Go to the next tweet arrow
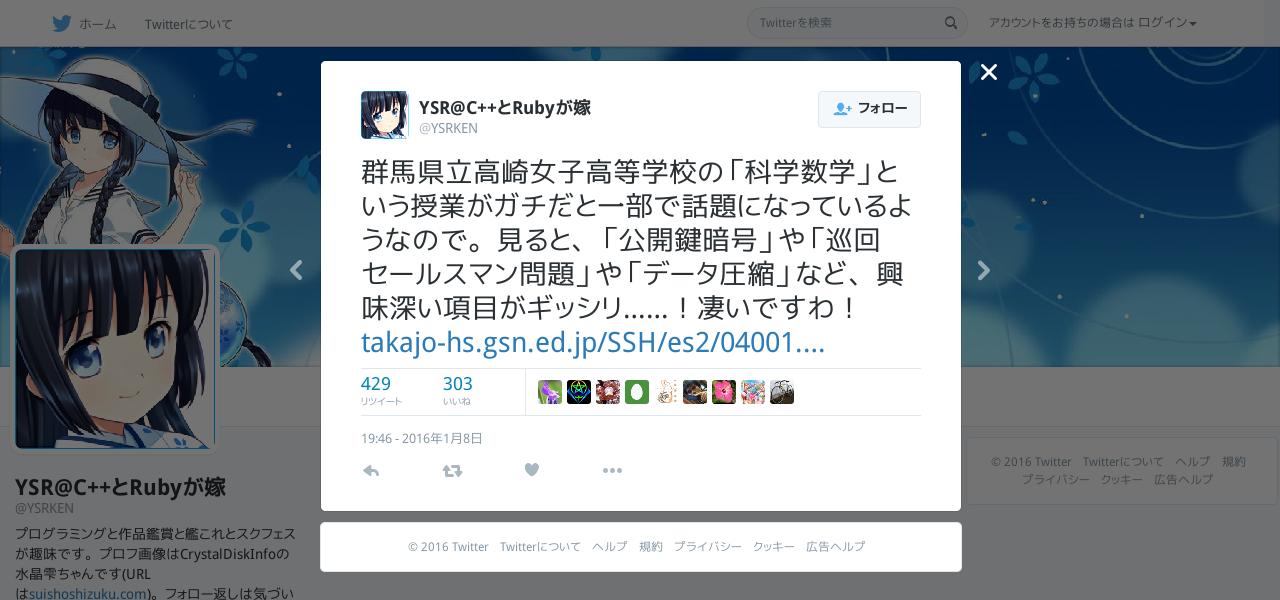 pyautogui.click(x=984, y=270)
